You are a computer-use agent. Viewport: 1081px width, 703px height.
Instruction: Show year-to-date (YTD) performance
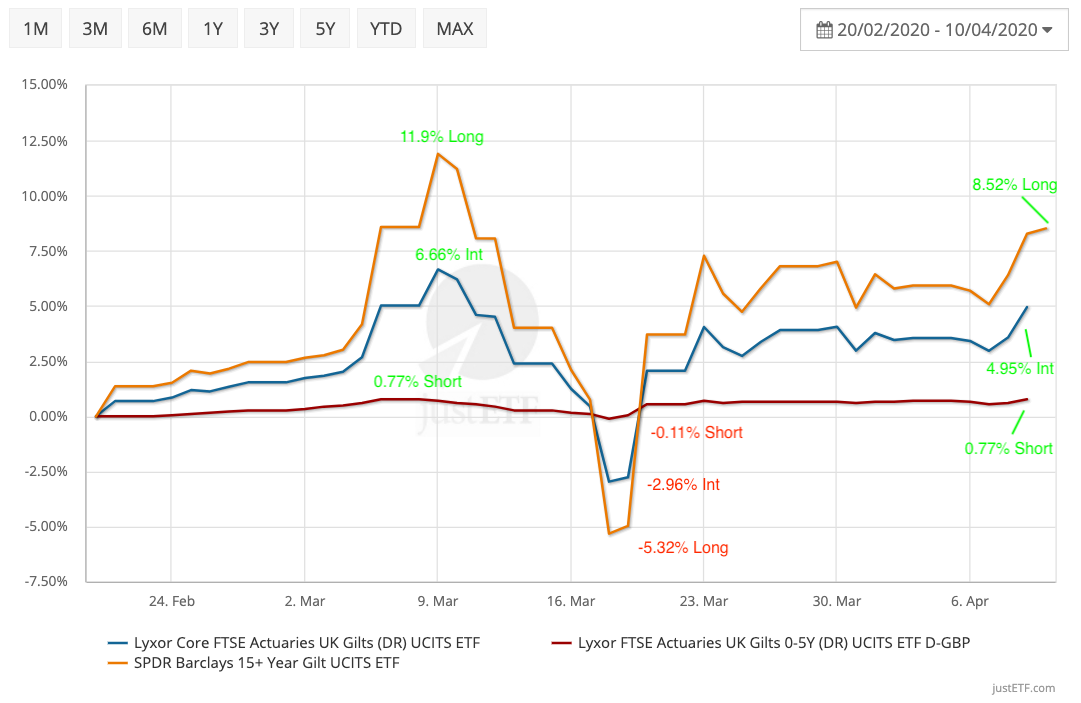click(385, 29)
